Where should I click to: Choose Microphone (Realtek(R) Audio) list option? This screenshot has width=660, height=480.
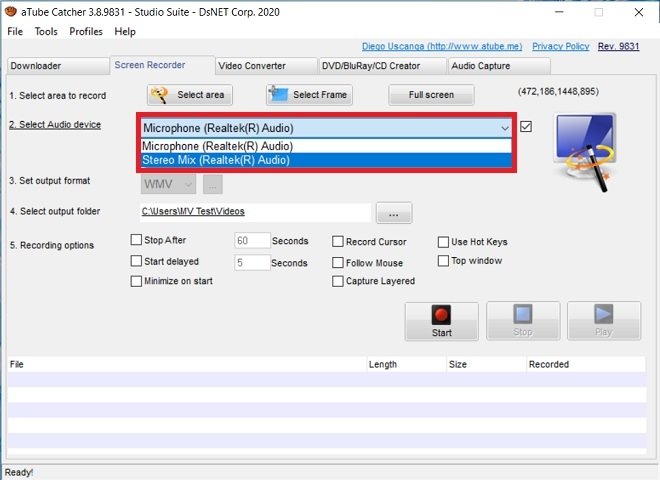click(326, 146)
